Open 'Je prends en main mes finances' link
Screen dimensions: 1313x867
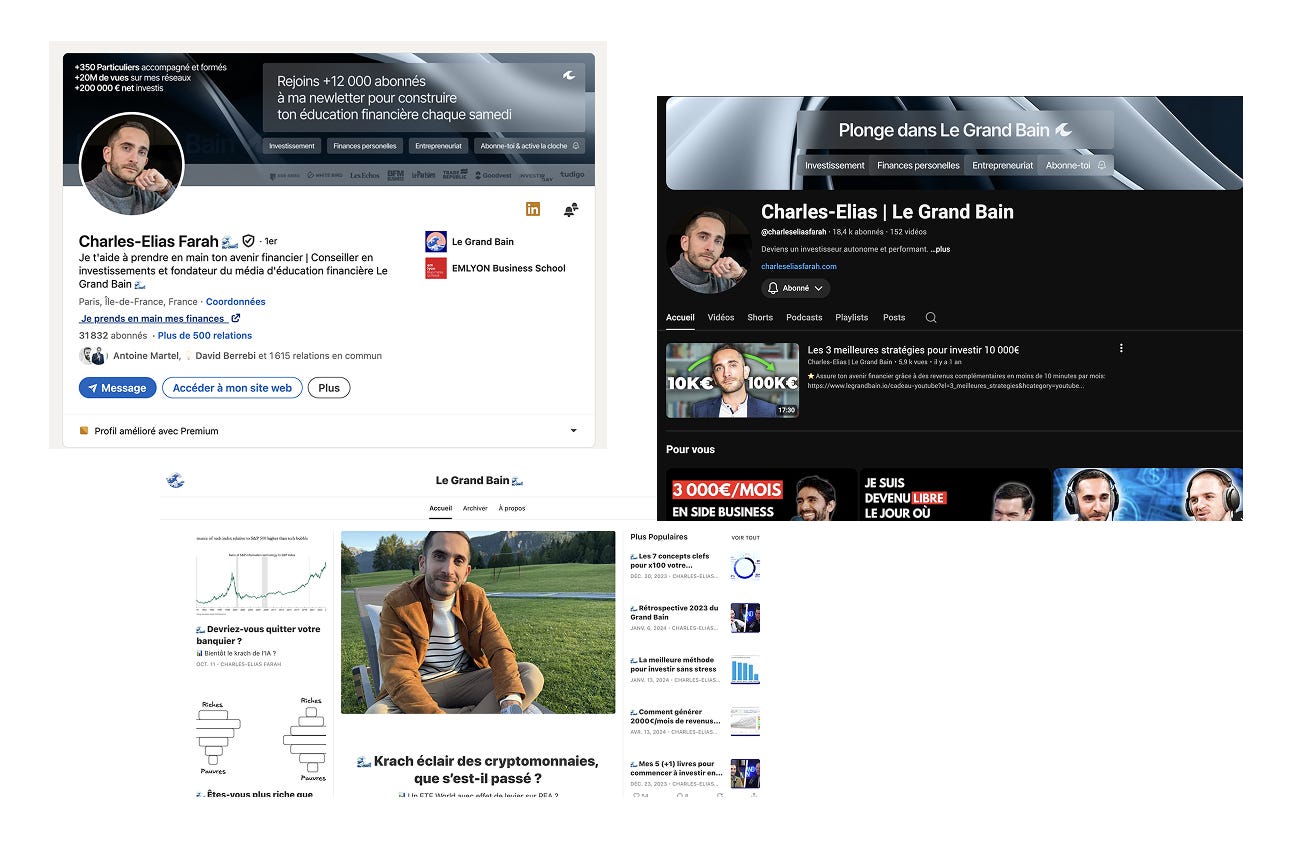tap(152, 319)
